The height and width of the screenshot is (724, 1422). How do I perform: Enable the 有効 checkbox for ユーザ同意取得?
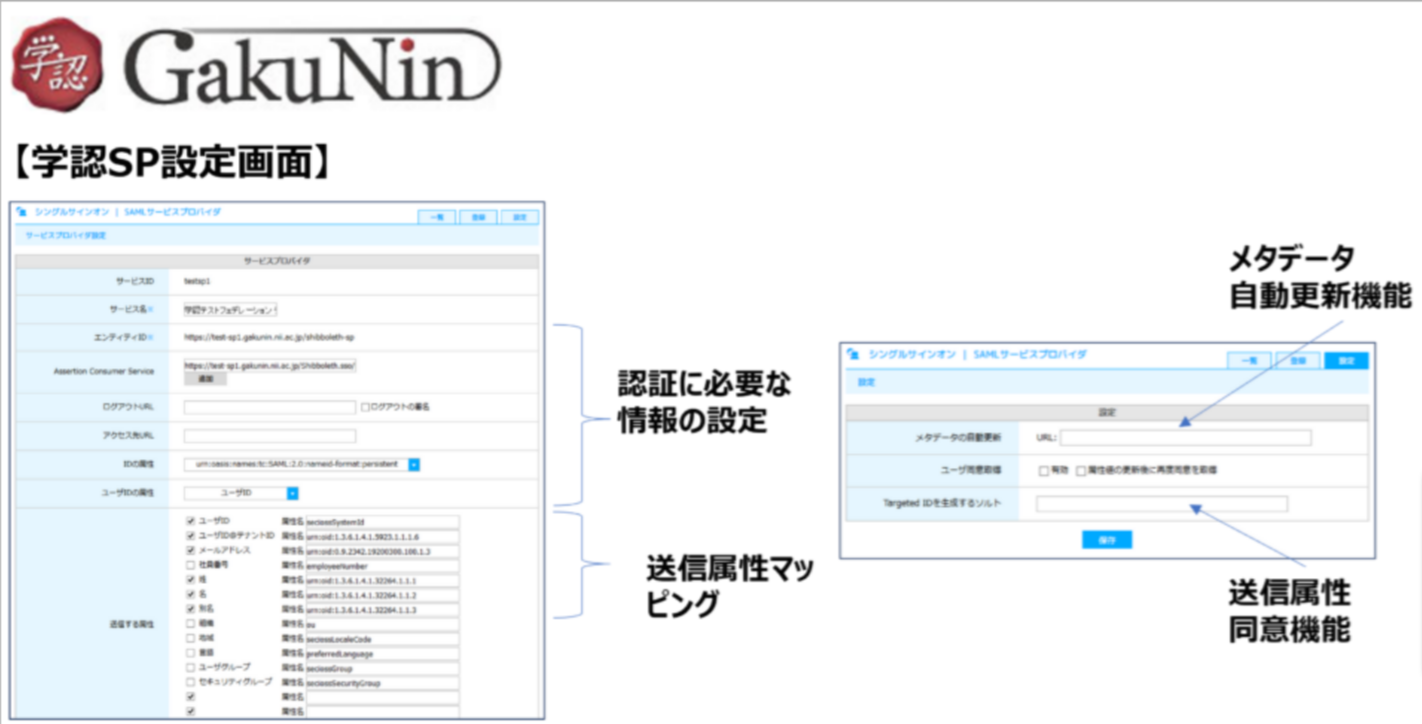click(x=1043, y=469)
